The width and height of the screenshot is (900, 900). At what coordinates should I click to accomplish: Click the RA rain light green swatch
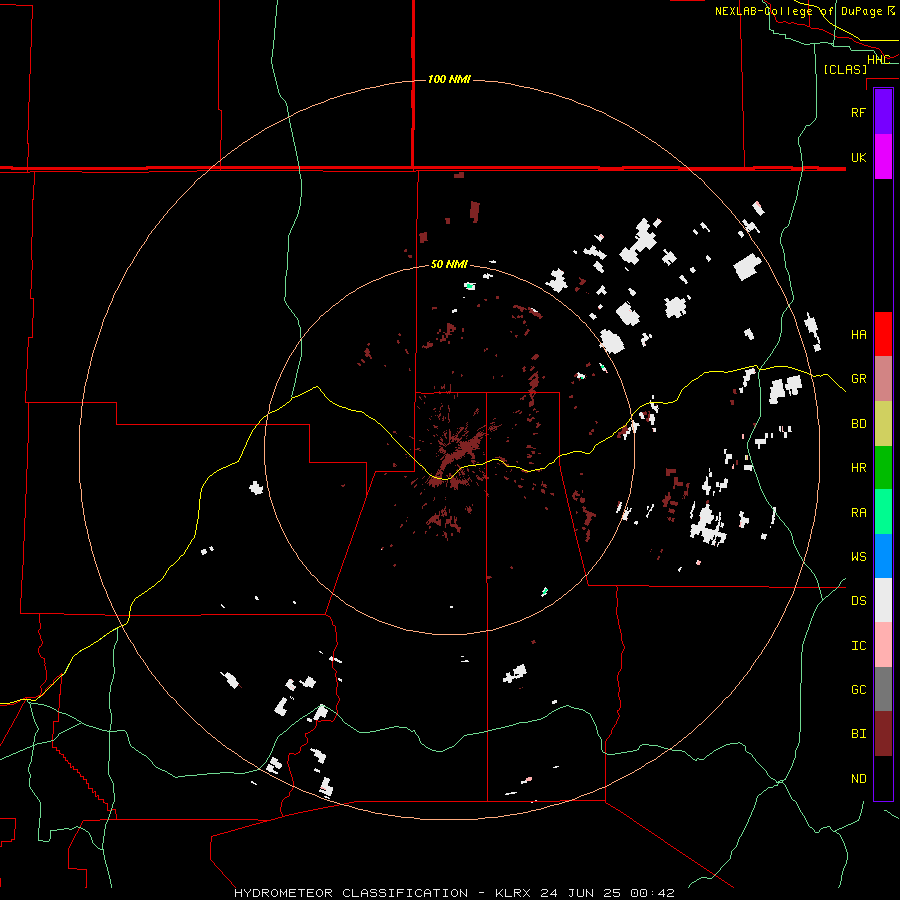point(883,512)
